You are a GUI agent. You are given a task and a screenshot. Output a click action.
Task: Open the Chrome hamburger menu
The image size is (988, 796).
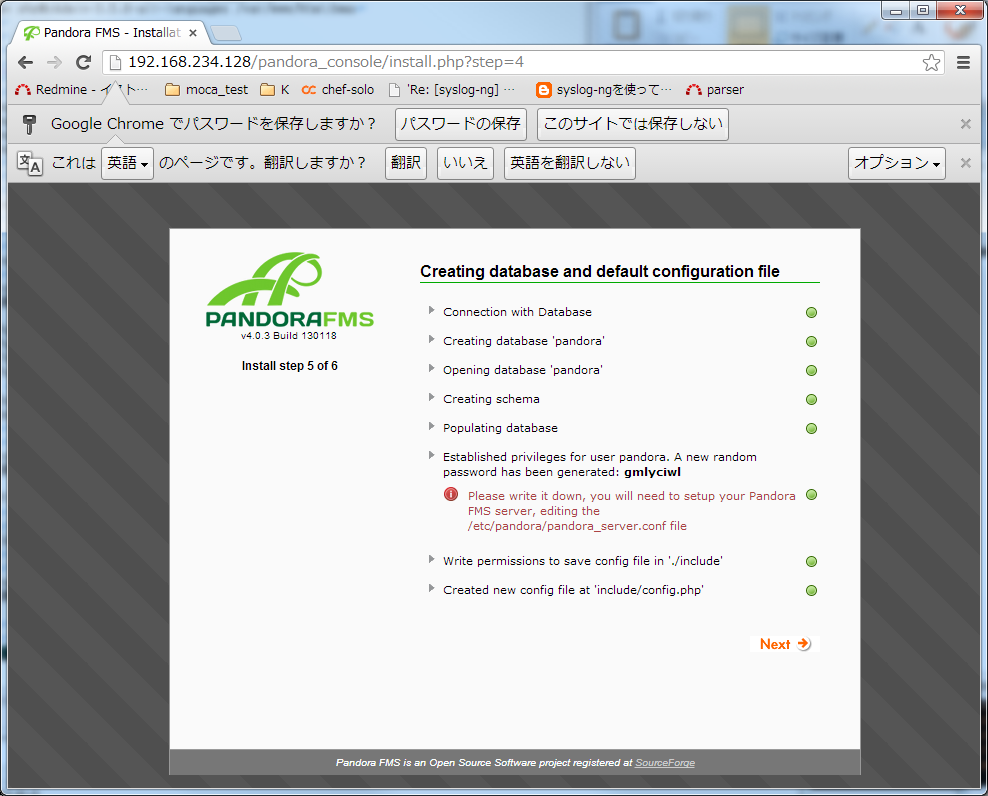[964, 62]
